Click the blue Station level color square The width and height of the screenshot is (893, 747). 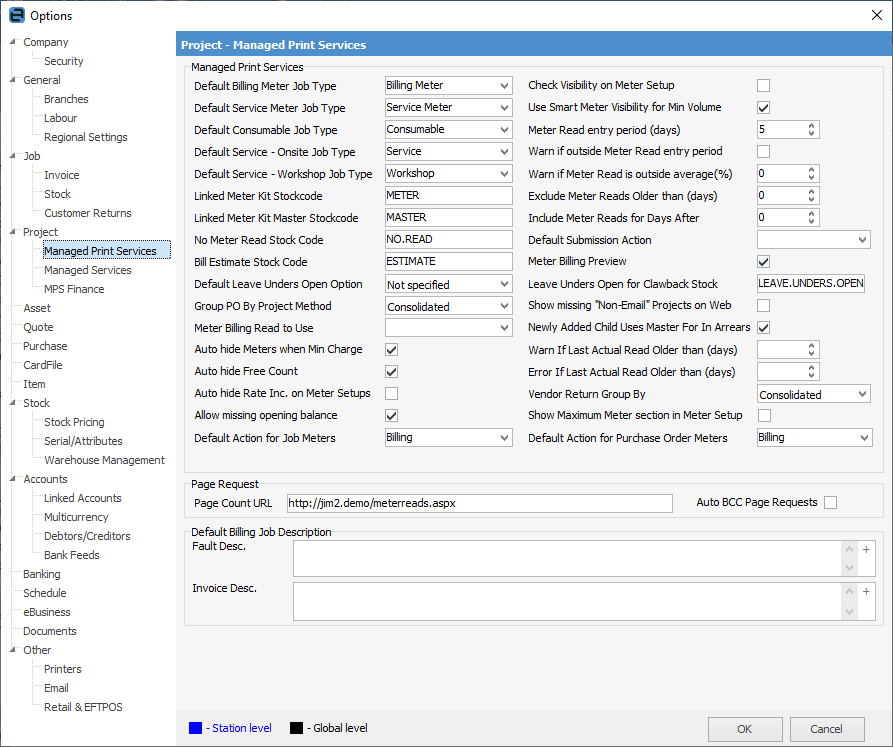click(x=195, y=728)
